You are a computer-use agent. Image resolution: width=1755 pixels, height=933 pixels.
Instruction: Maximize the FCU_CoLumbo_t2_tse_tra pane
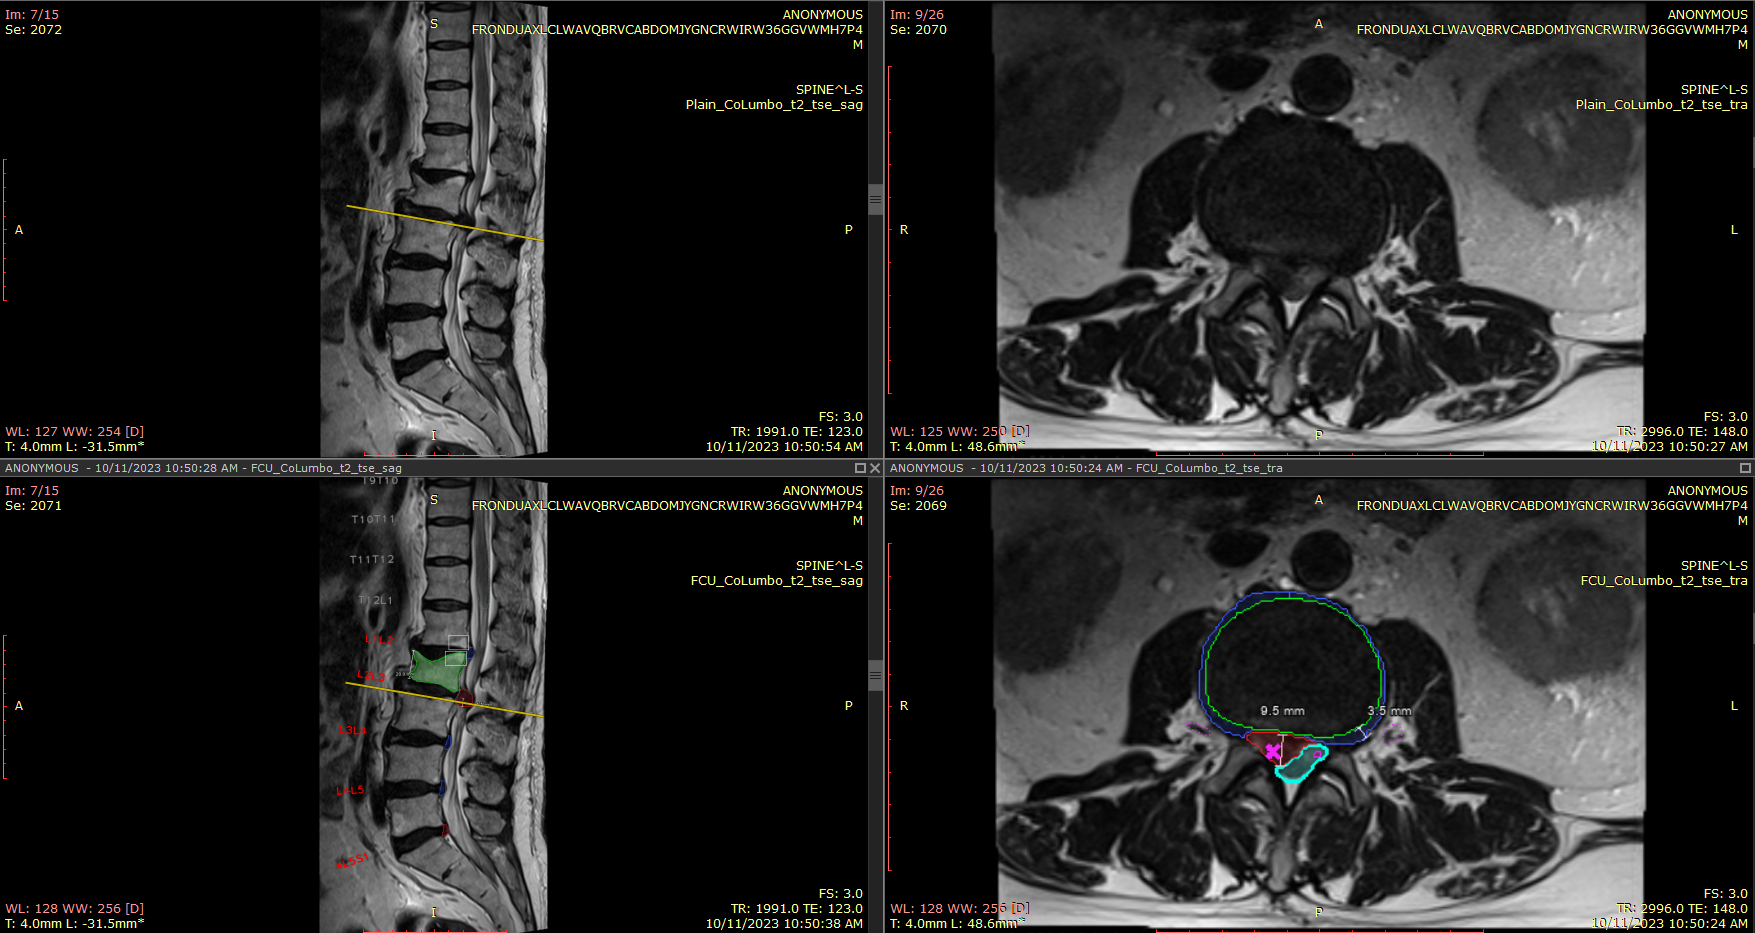click(1746, 468)
